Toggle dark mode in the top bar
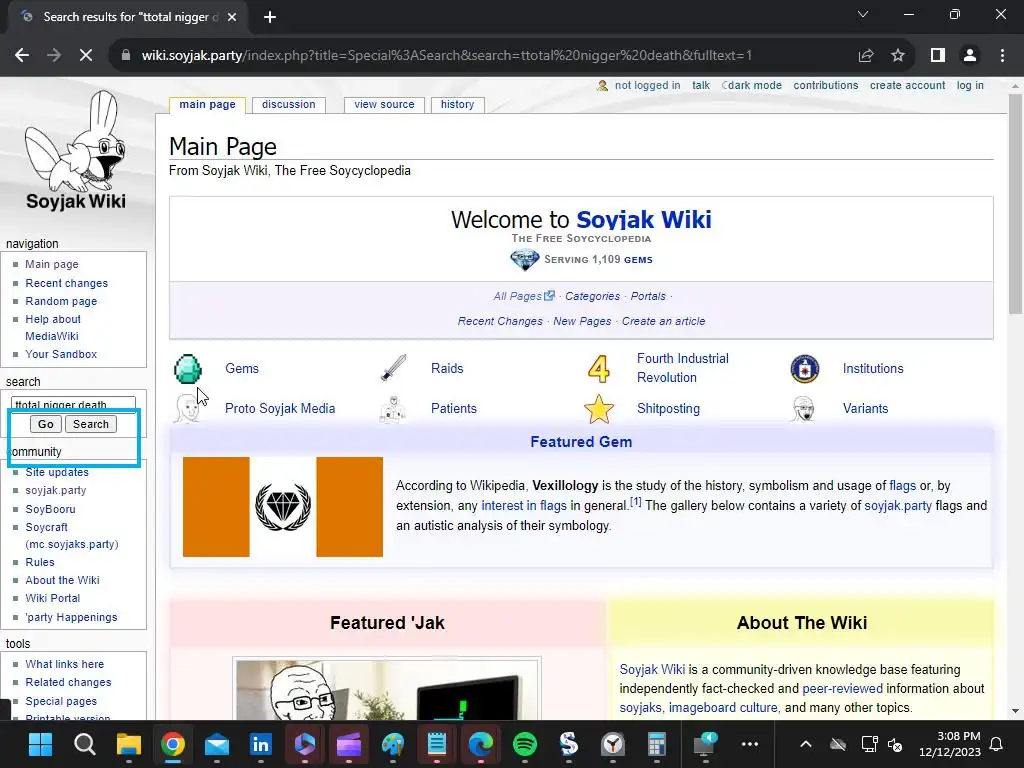This screenshot has height=768, width=1024. (752, 86)
